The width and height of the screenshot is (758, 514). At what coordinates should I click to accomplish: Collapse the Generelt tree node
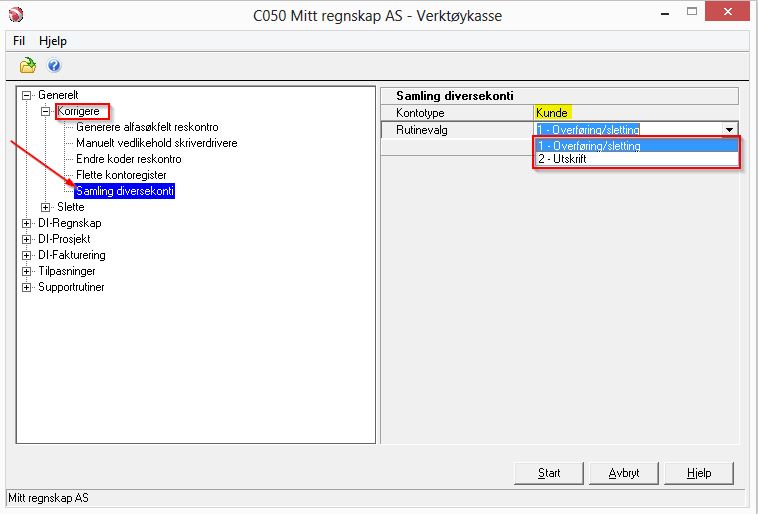(27, 95)
